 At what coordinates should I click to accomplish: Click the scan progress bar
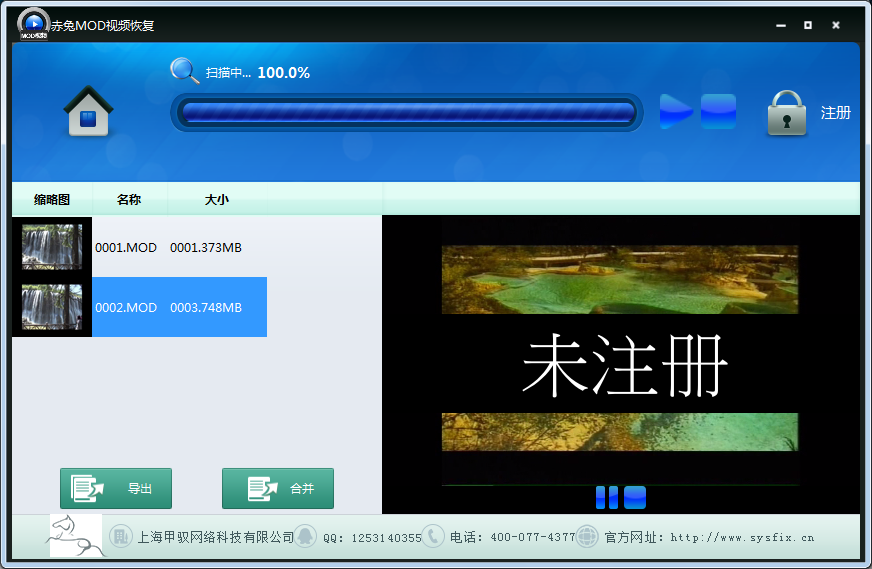coord(407,112)
